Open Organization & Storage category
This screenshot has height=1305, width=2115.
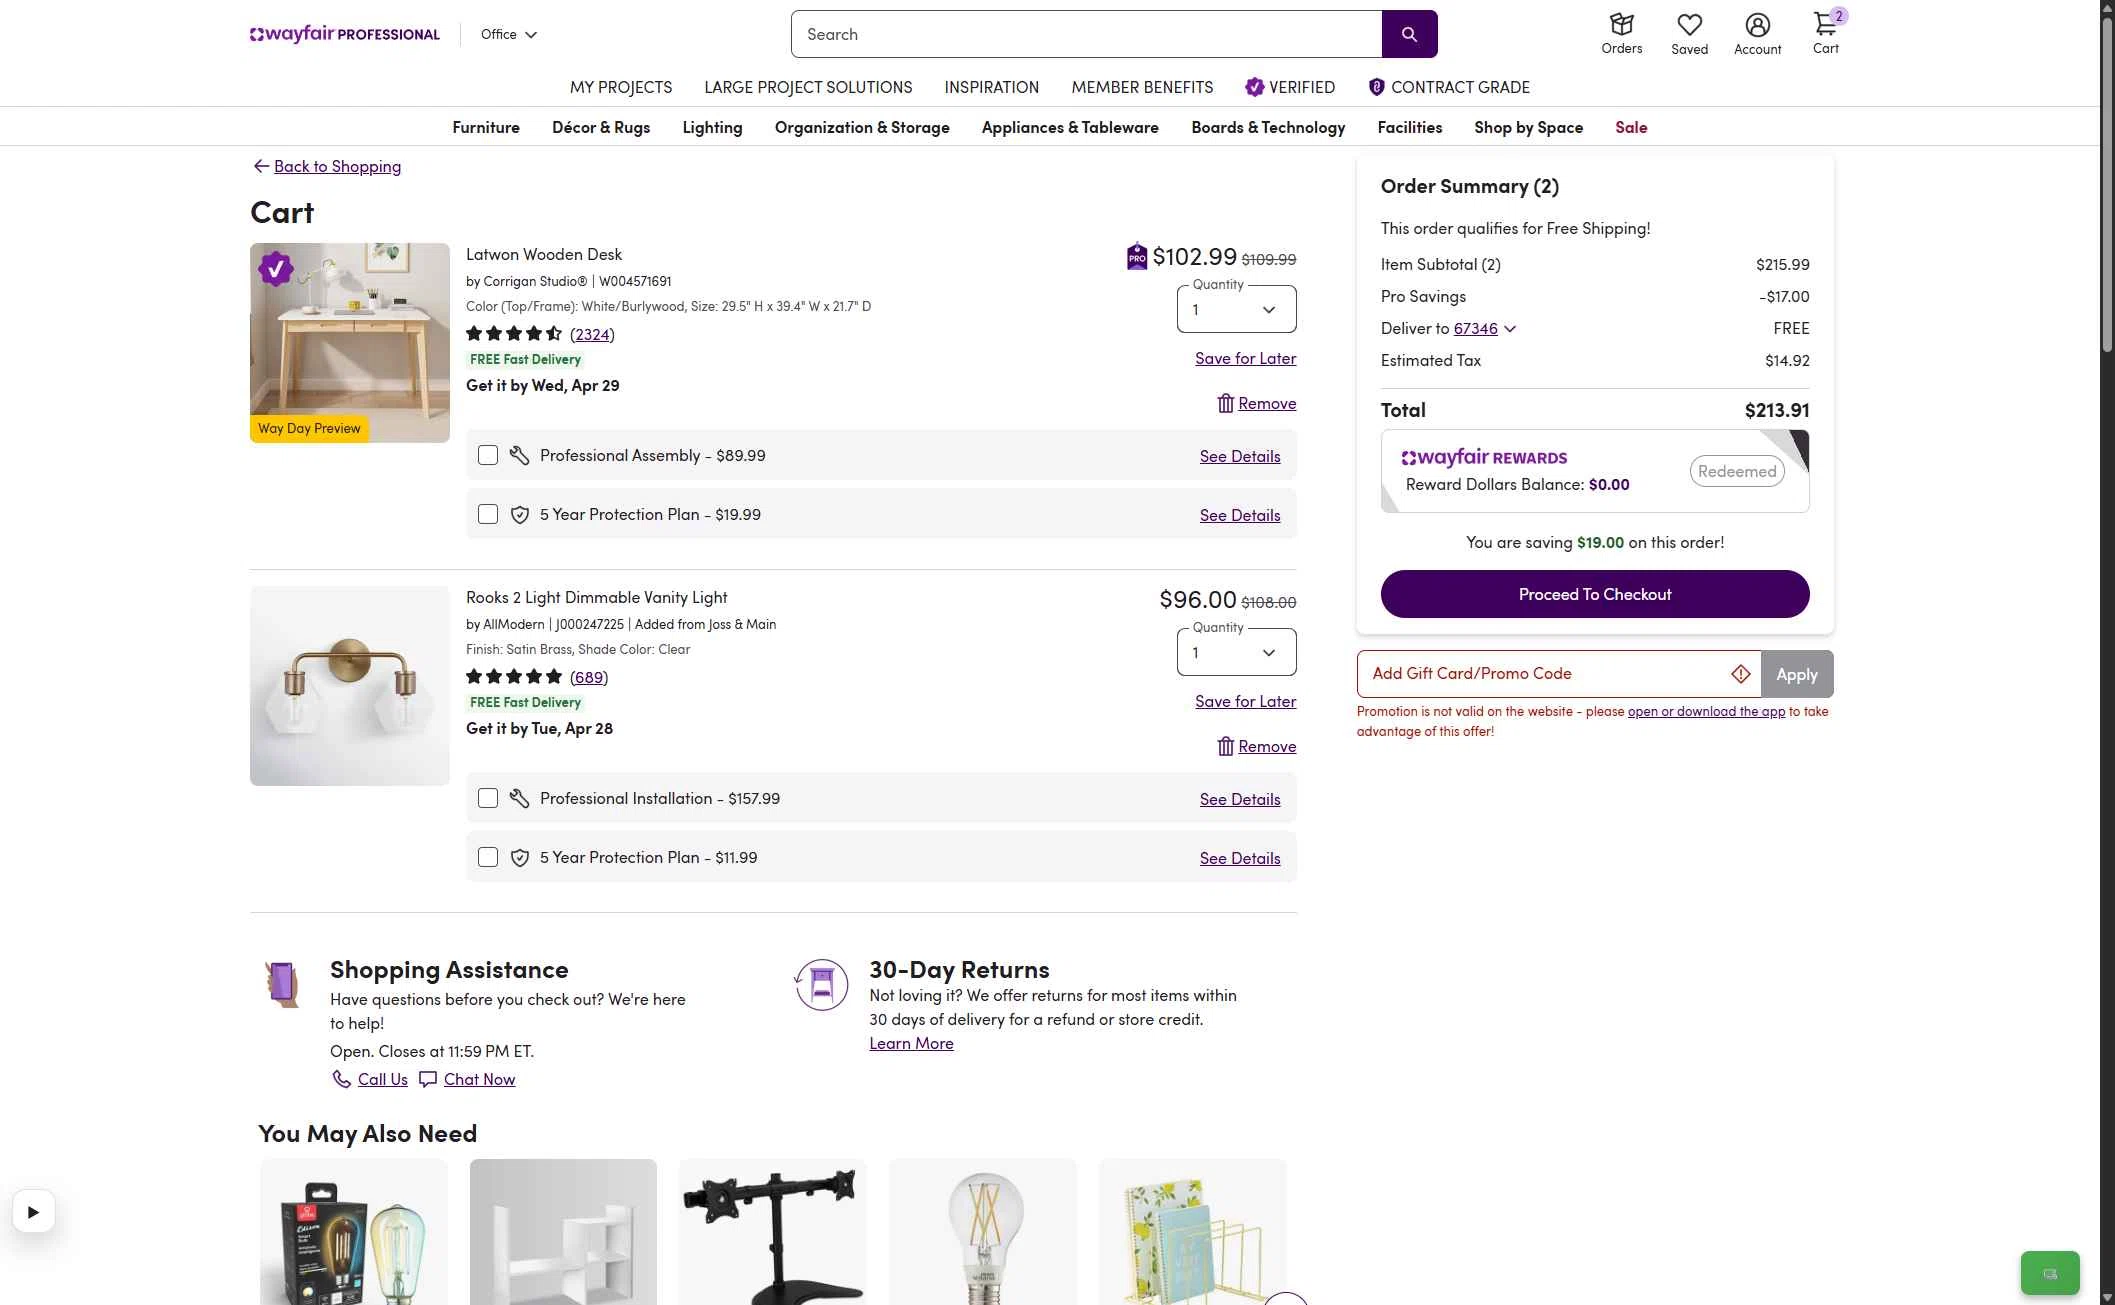(862, 127)
